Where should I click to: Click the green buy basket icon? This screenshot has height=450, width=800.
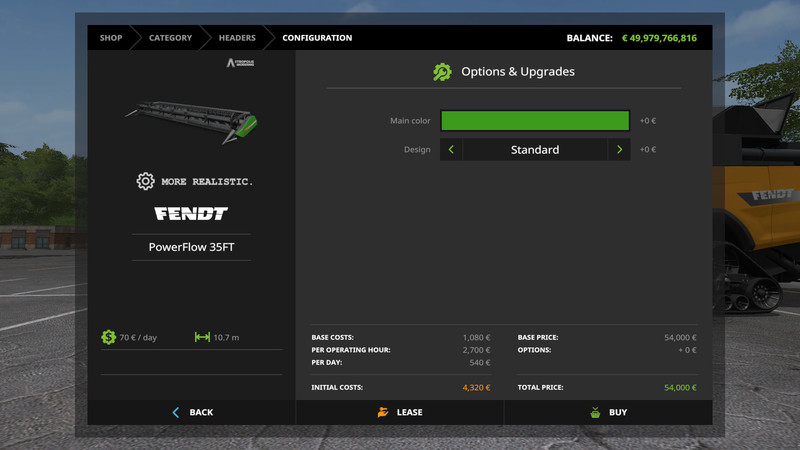[594, 412]
